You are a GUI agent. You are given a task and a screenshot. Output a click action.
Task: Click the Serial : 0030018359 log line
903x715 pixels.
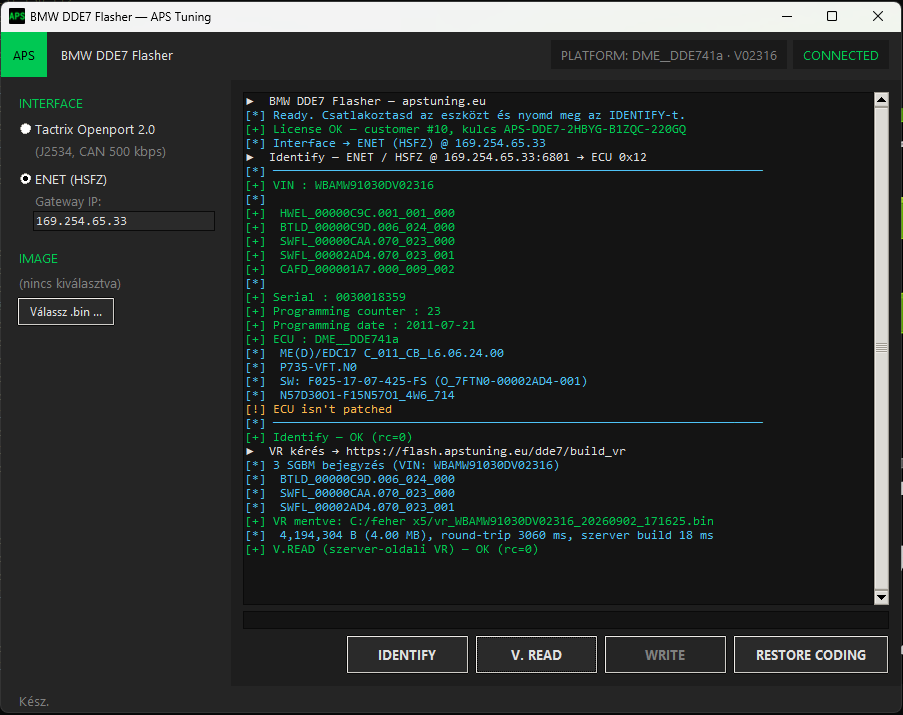325,297
